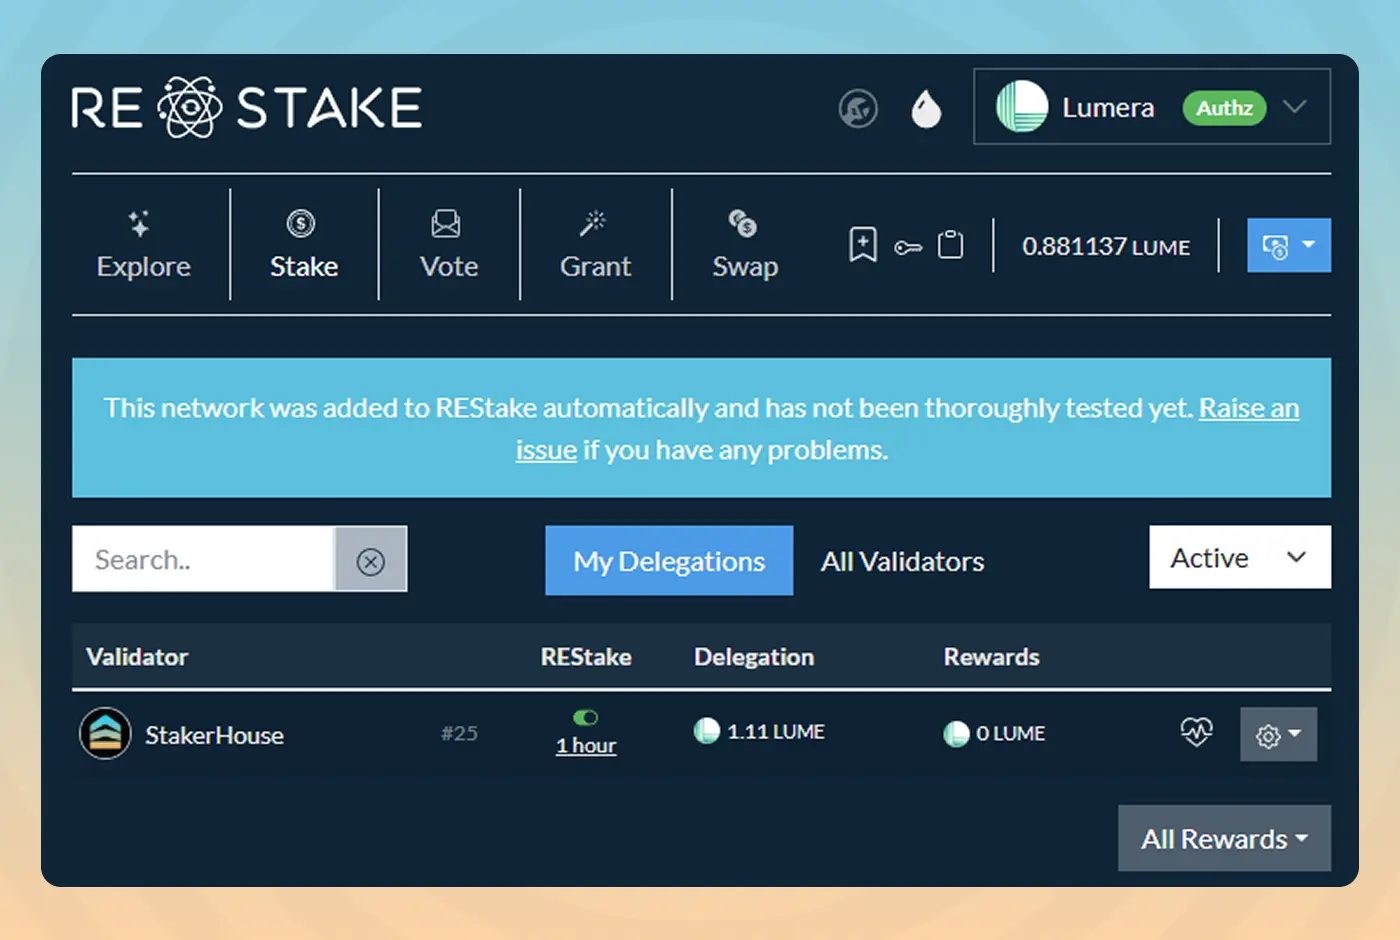This screenshot has width=1400, height=940.
Task: Click the heartbeat status icon for StakerHouse
Action: tap(1196, 732)
